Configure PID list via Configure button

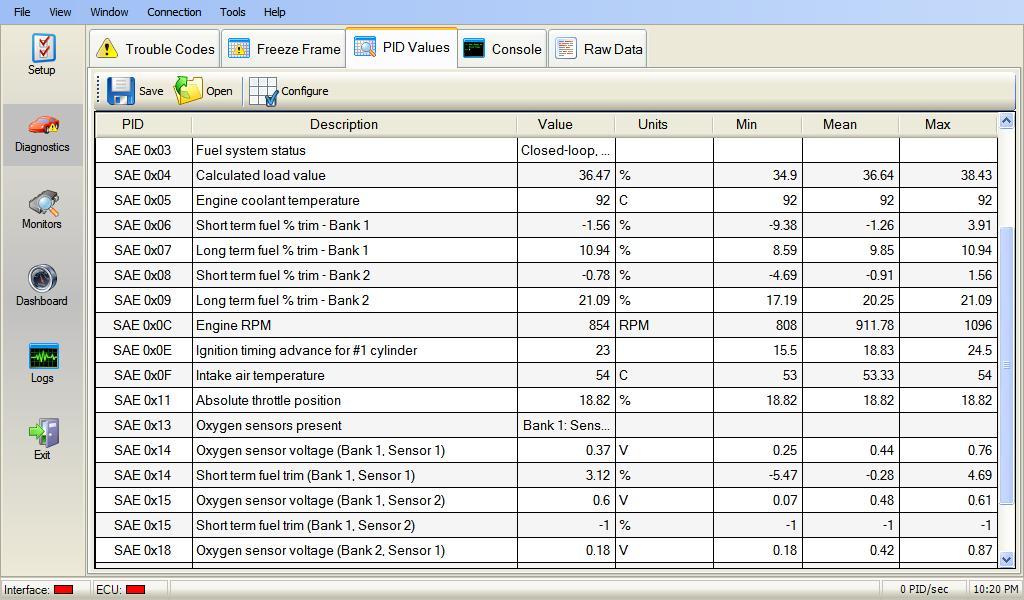point(264,91)
